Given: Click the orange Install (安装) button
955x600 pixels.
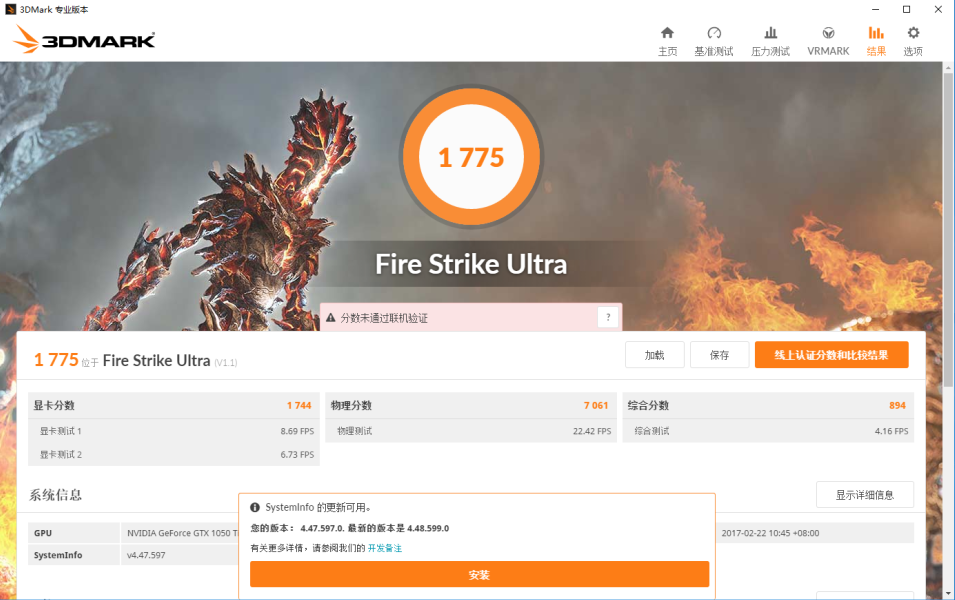Looking at the screenshot, I should click(479, 574).
